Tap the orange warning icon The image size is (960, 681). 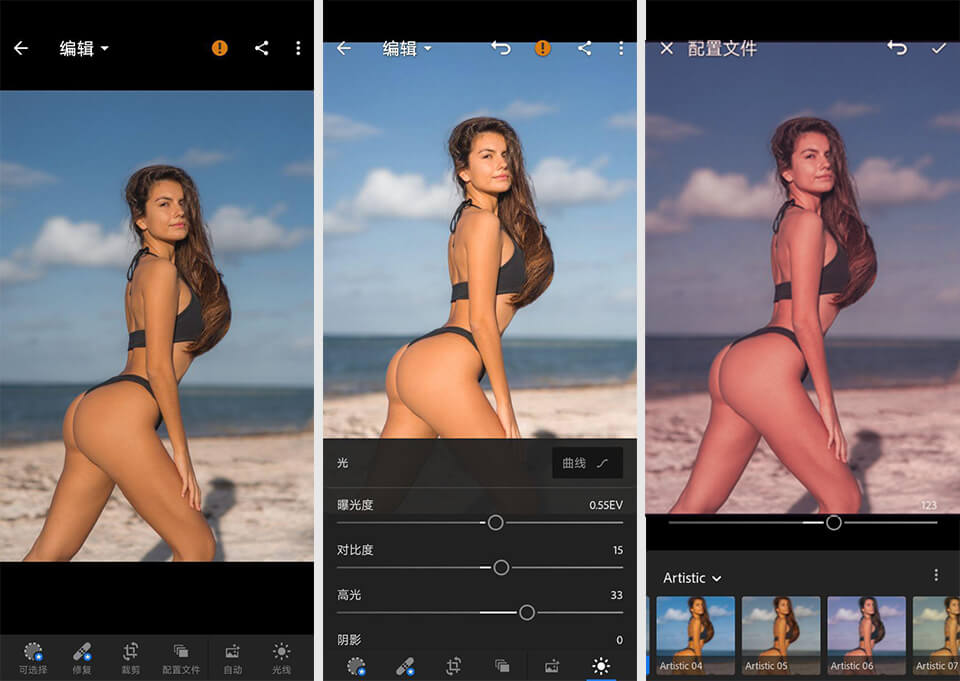click(x=219, y=48)
